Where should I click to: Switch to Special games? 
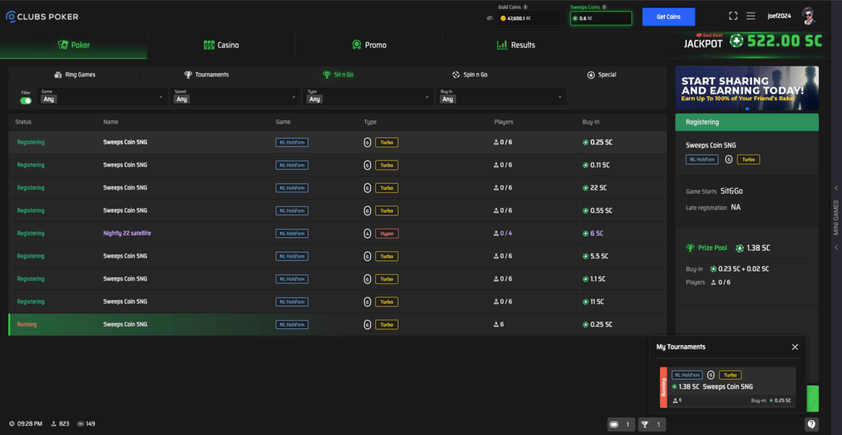click(601, 75)
